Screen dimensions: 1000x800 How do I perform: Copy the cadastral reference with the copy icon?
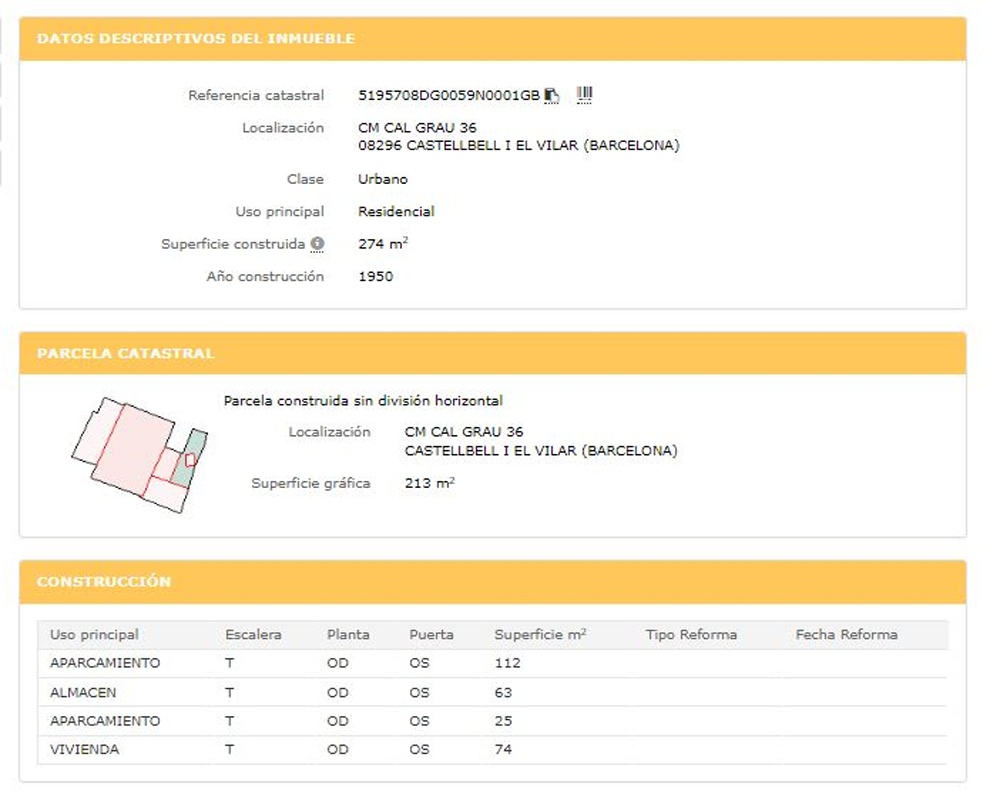tap(552, 96)
